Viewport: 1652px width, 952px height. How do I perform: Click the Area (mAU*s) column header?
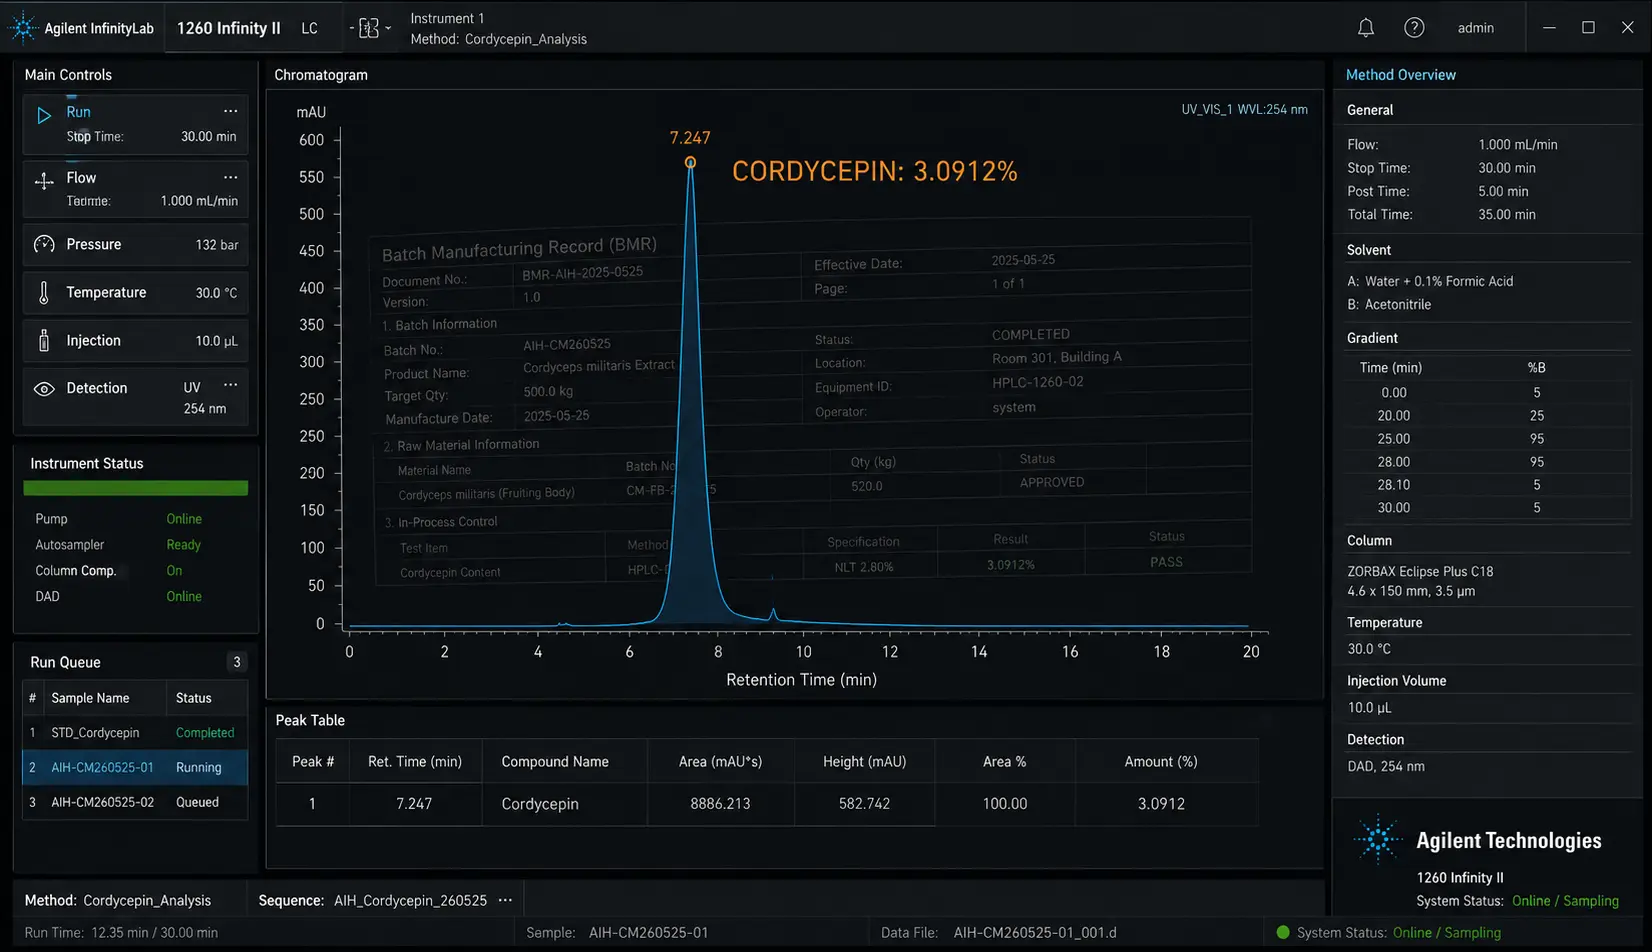(720, 762)
